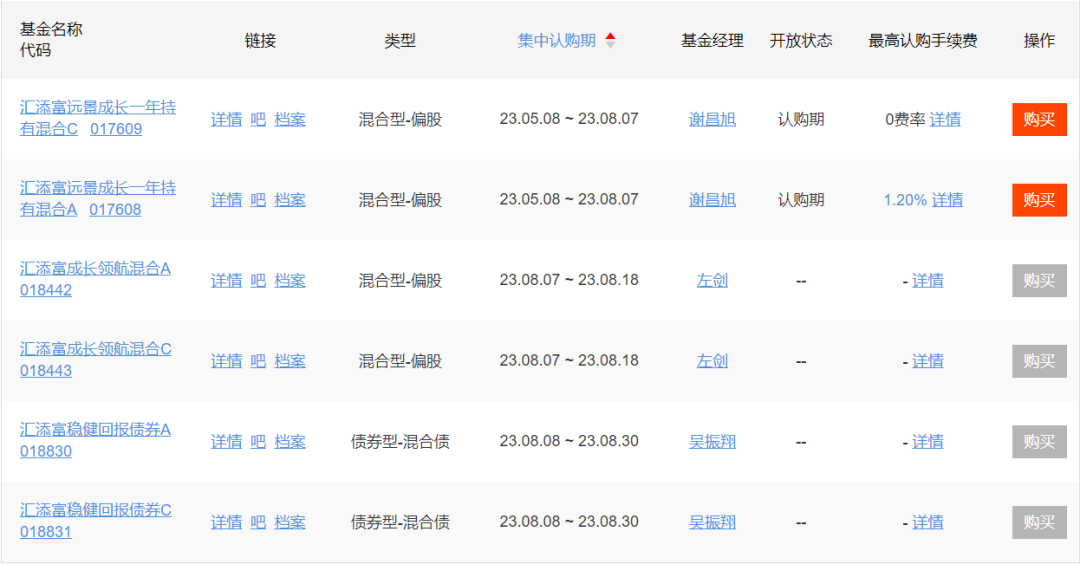
Task: Open 详情 link in 018830 row's 链接 column
Action: 227,441
